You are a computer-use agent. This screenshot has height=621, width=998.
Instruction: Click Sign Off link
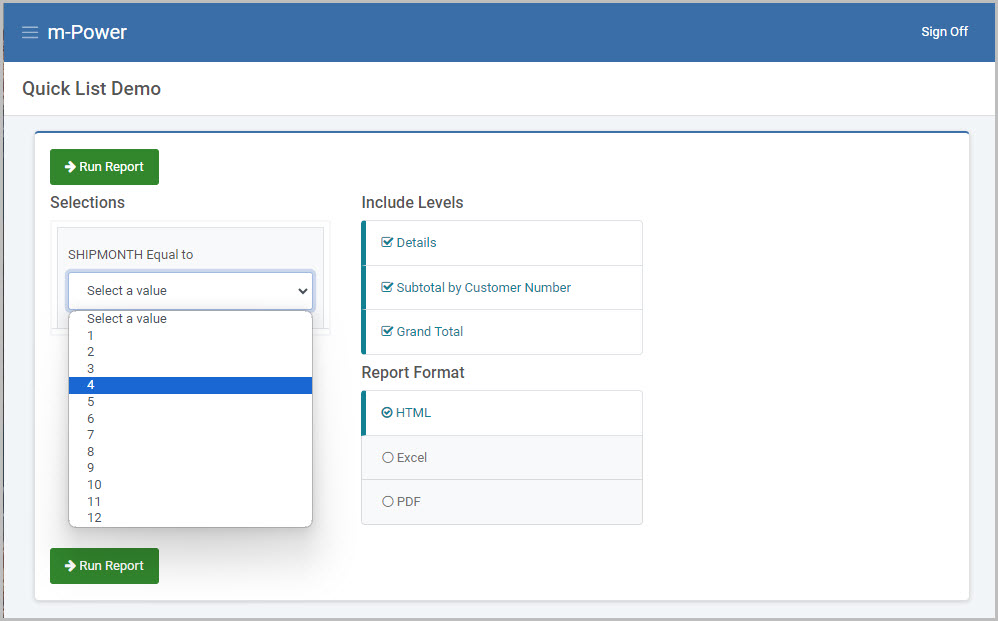tap(944, 32)
